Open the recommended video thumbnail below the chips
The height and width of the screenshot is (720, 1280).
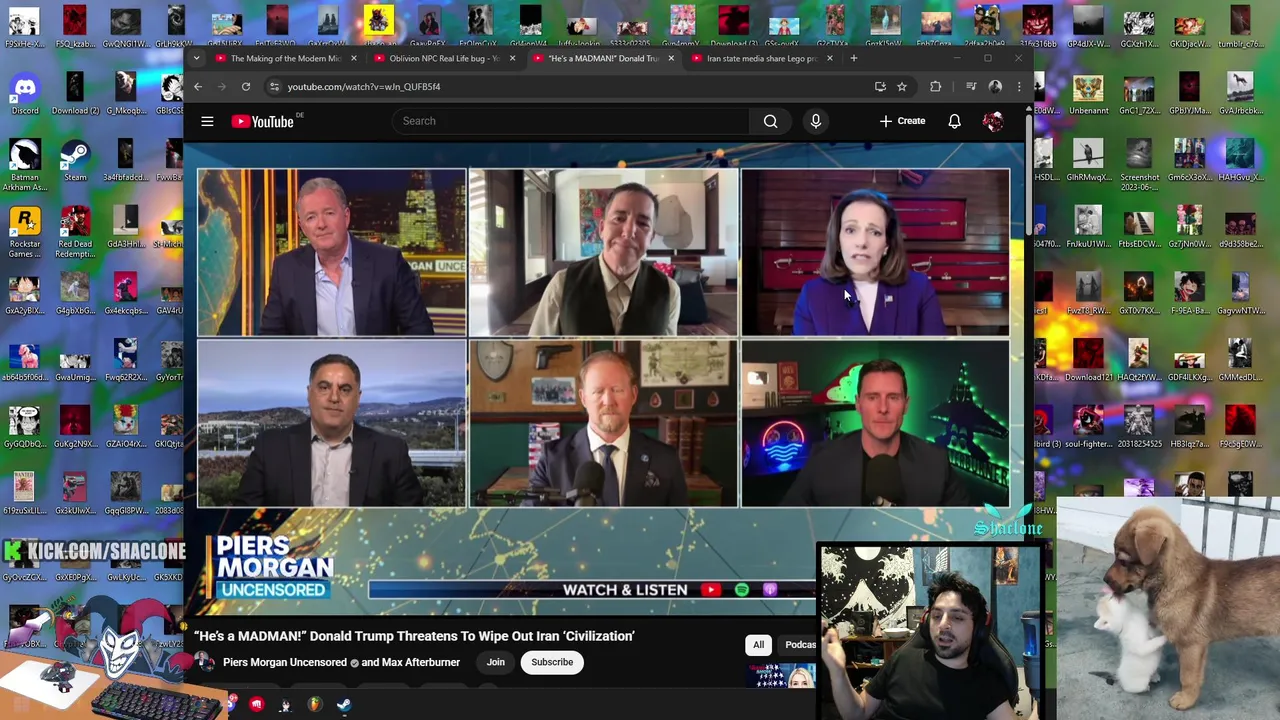click(781, 677)
